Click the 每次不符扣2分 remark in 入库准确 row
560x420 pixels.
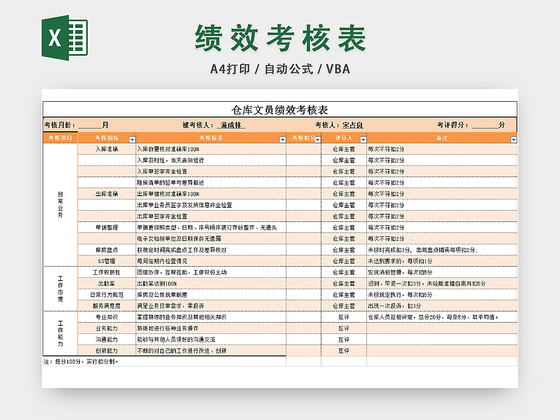(x=442, y=149)
